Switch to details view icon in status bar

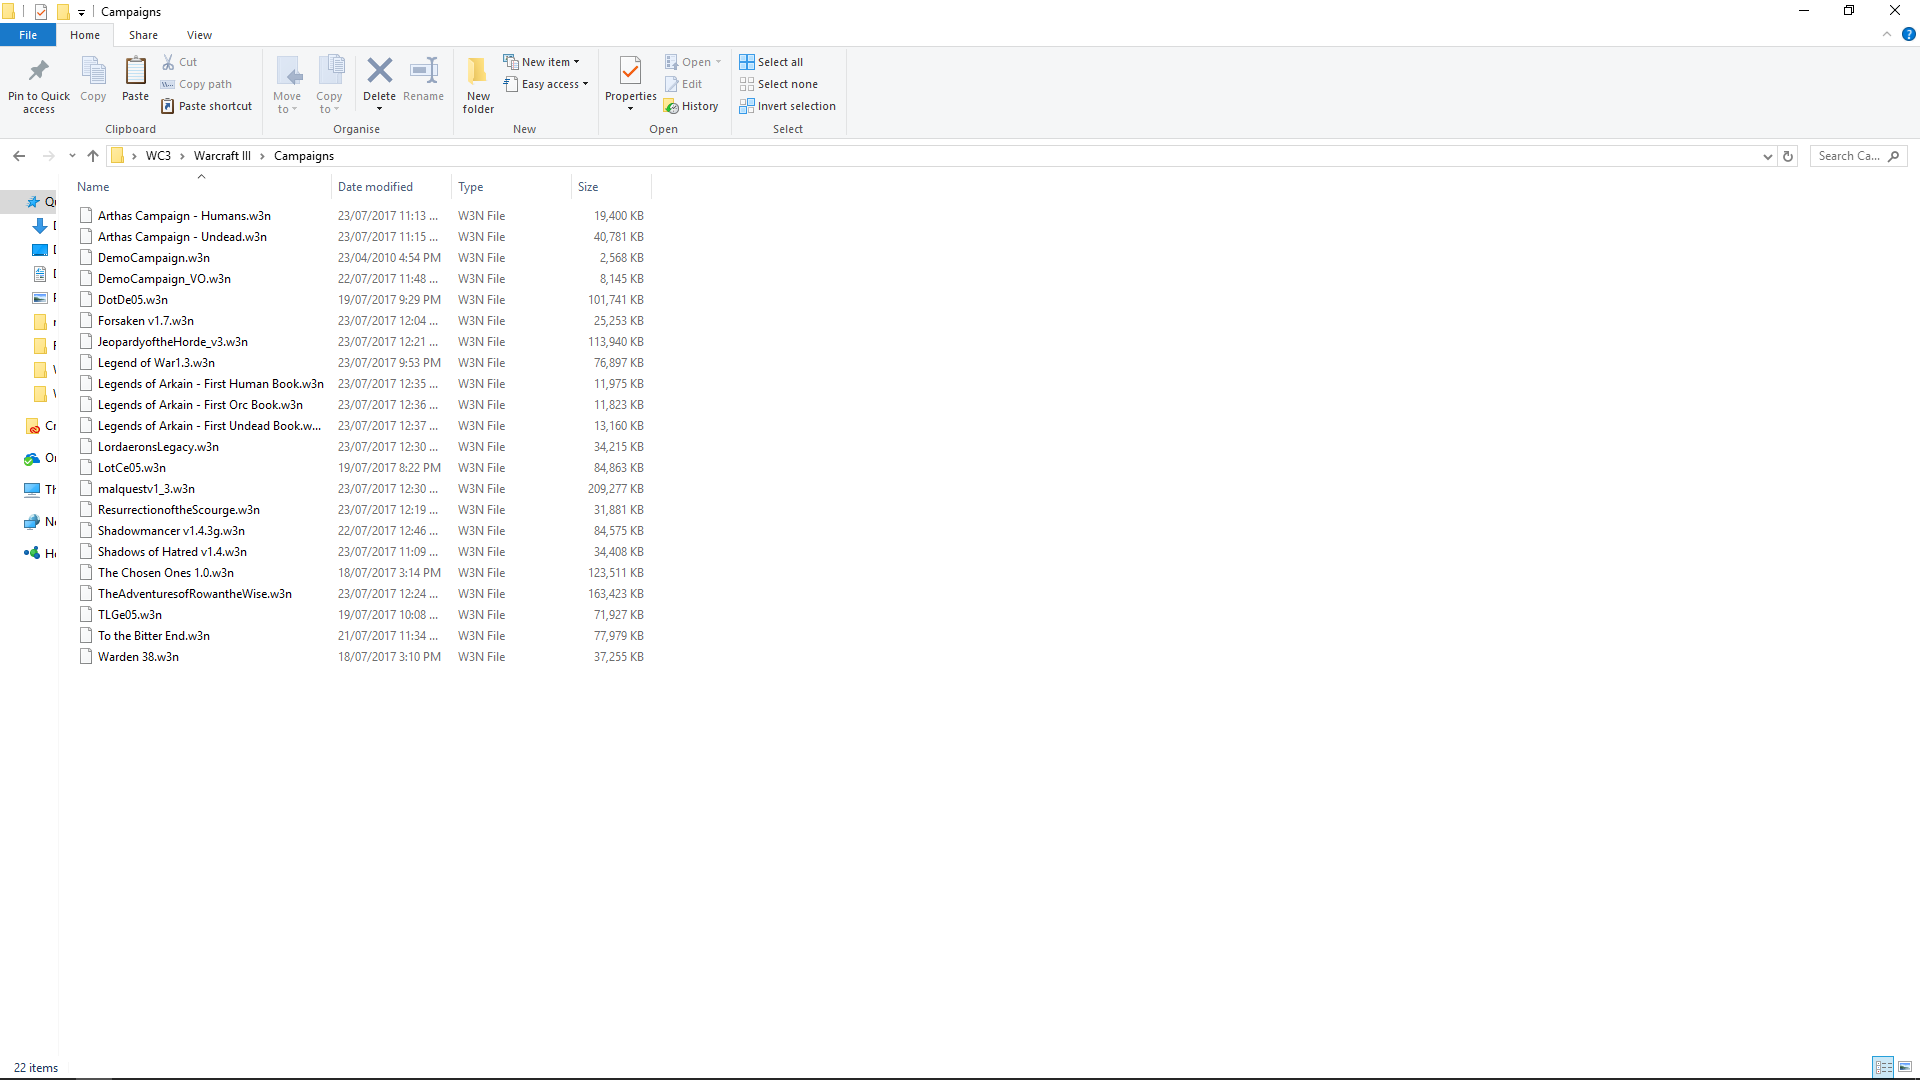coord(1883,1067)
